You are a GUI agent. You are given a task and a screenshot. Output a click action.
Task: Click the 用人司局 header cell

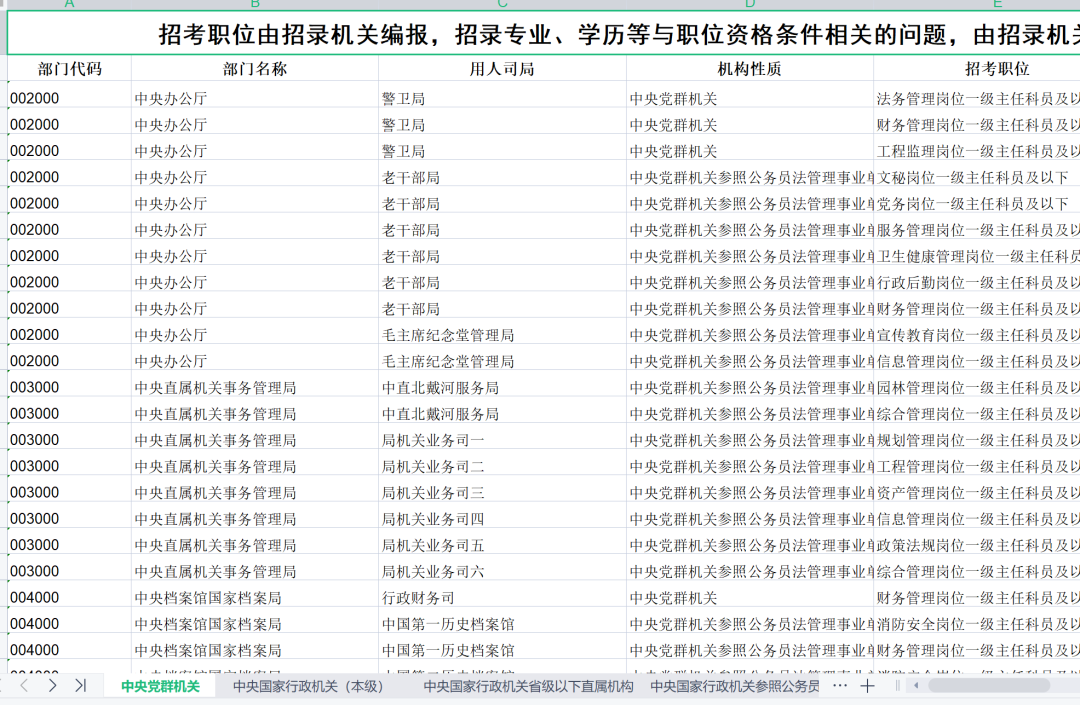(502, 69)
